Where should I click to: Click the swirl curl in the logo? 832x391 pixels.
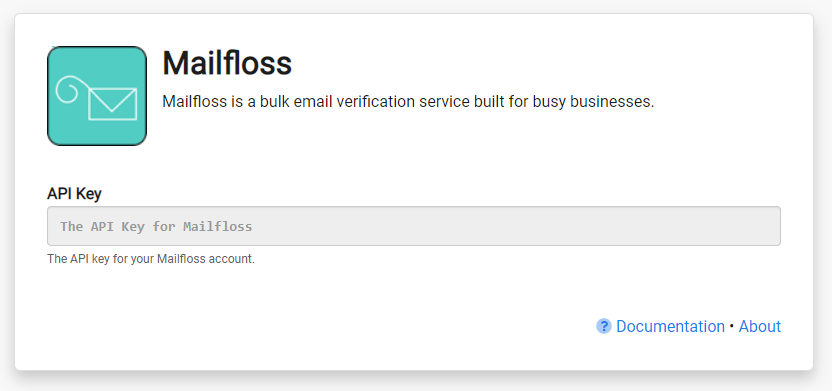pyautogui.click(x=69, y=90)
